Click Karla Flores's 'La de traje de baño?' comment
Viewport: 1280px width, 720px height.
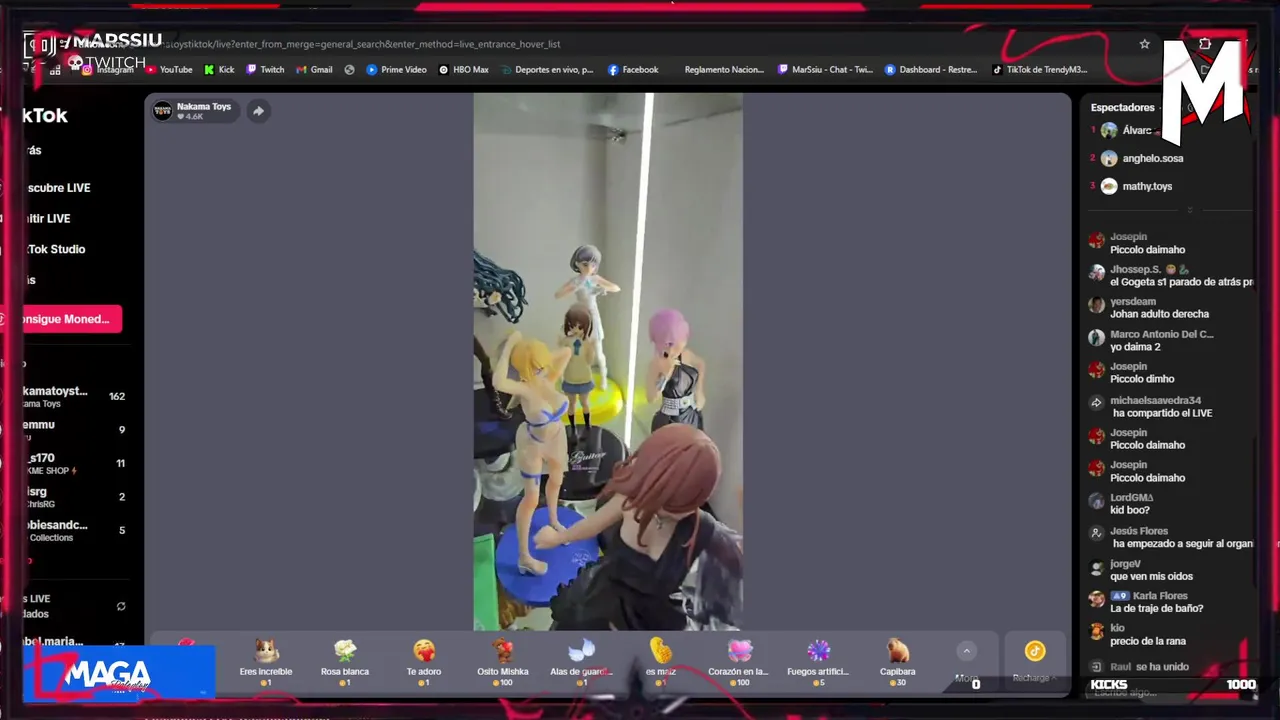coord(1147,602)
